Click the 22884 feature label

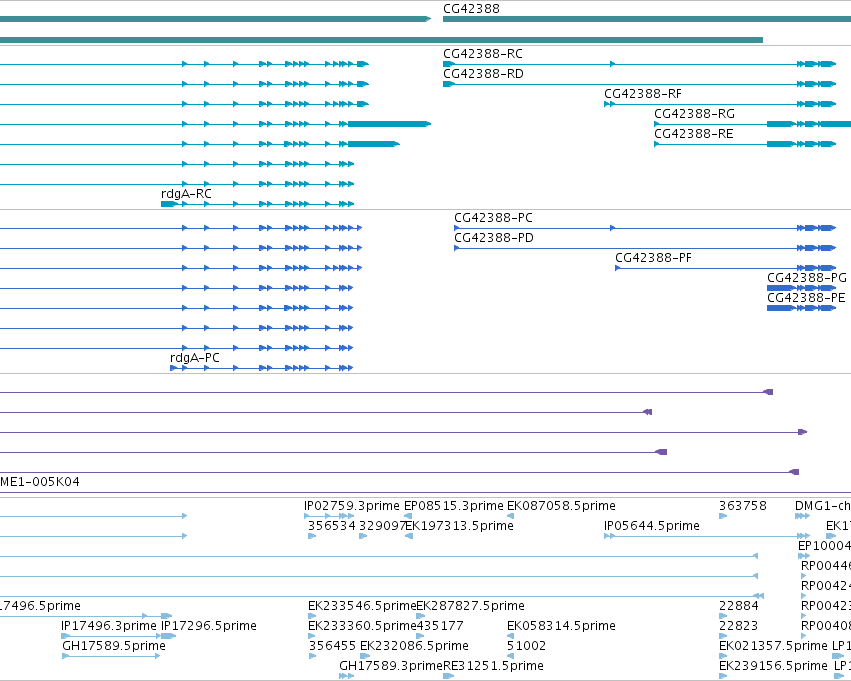[739, 606]
